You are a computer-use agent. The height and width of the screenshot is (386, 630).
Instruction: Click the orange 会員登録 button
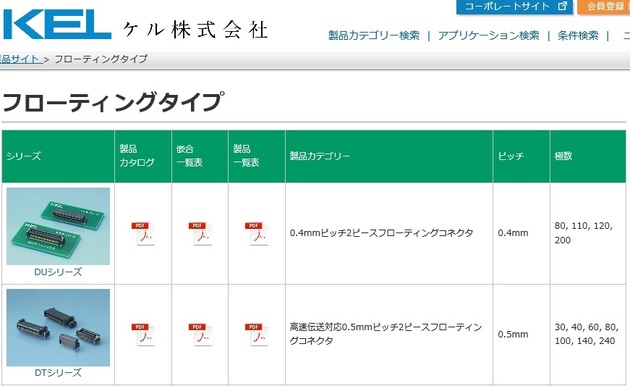(x=603, y=7)
